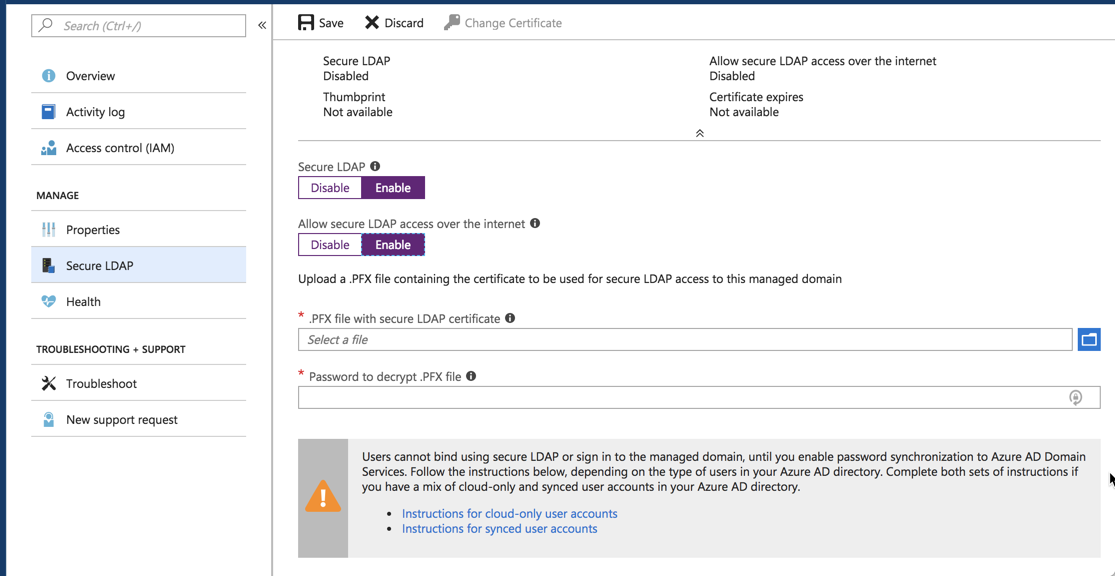Click info icon beside internet access label
Viewport: 1115px width, 576px height.
click(535, 223)
